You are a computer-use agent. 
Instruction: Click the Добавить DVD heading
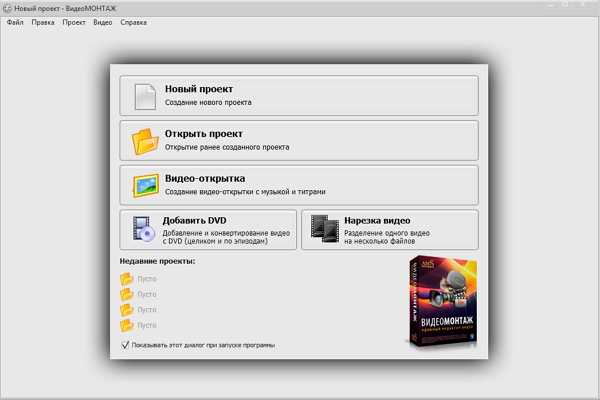pyautogui.click(x=194, y=220)
